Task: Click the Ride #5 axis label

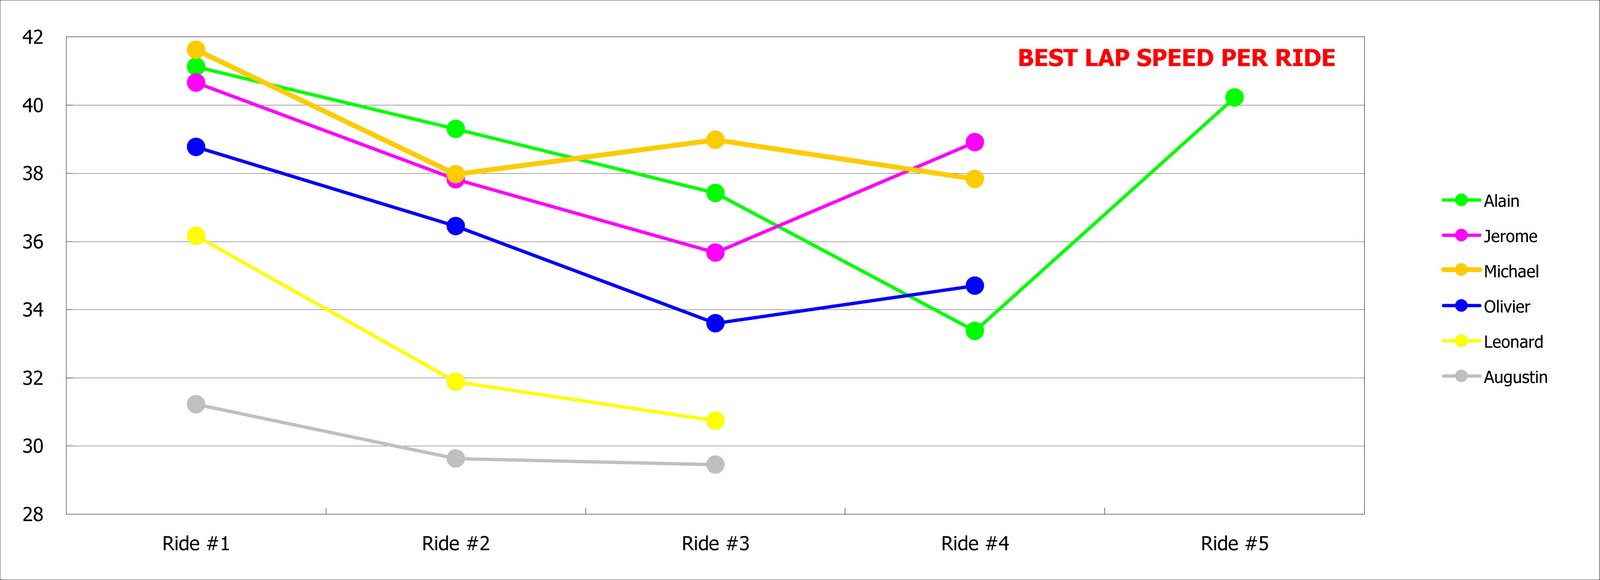Action: click(1234, 544)
